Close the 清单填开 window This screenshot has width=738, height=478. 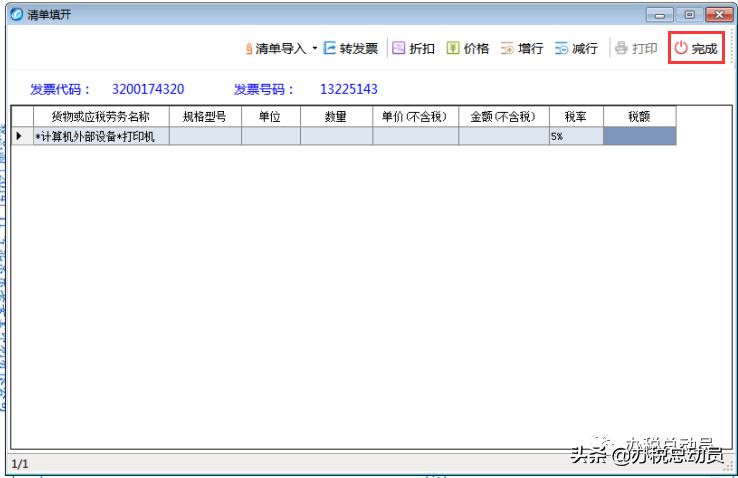click(x=719, y=15)
